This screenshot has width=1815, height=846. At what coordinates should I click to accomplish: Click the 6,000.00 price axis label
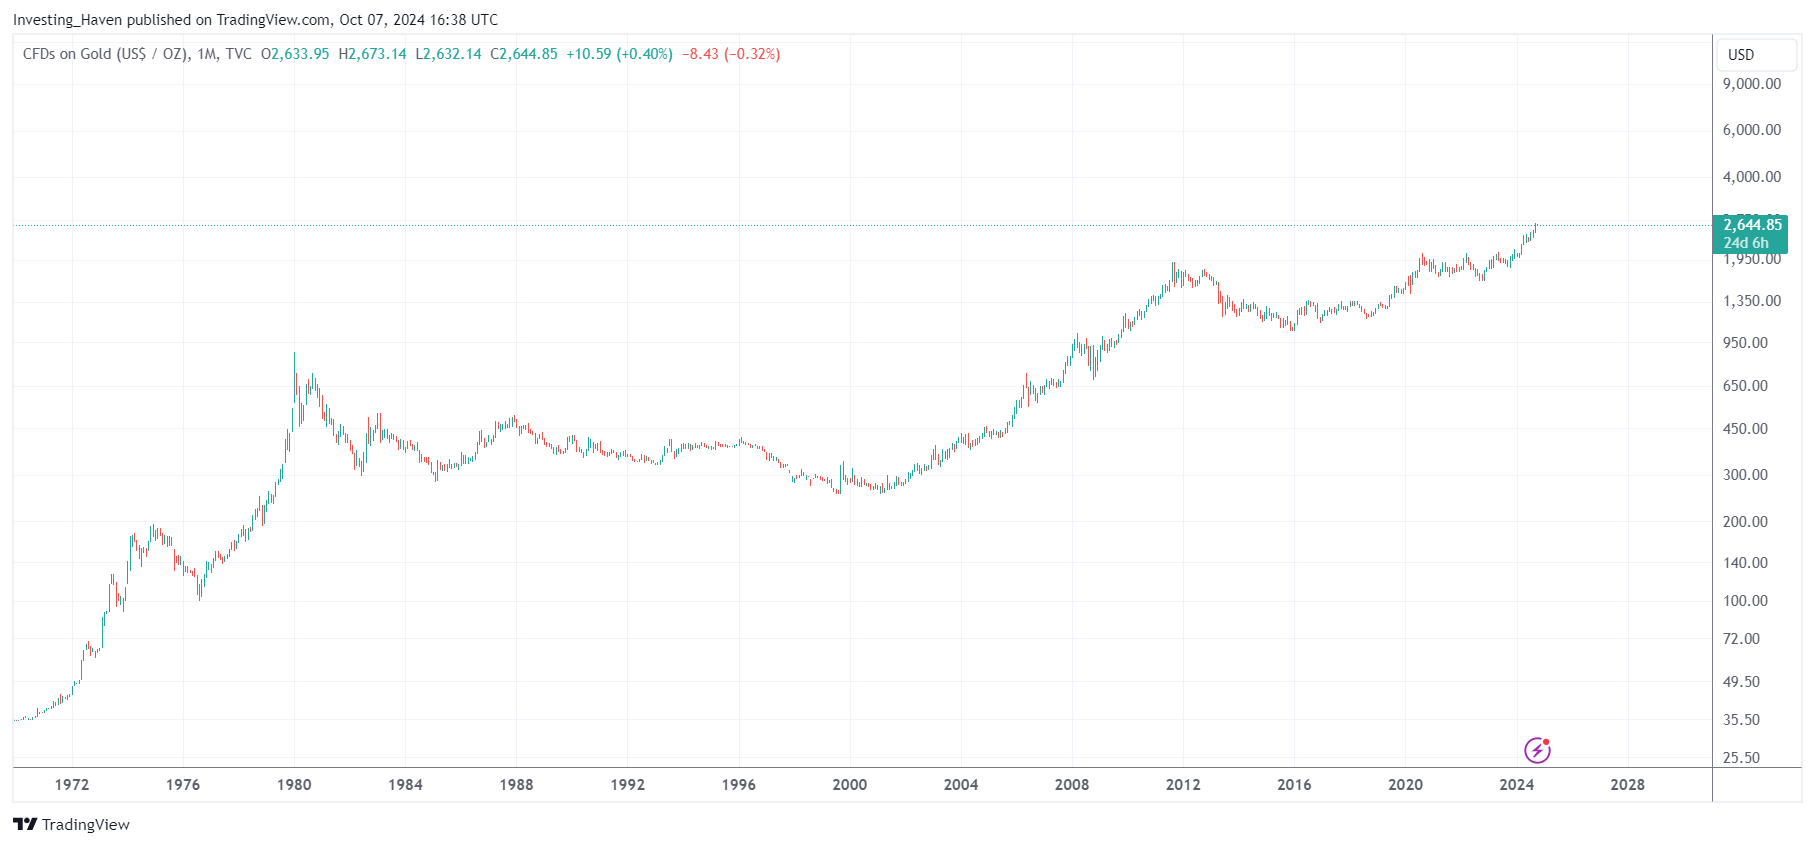point(1752,130)
